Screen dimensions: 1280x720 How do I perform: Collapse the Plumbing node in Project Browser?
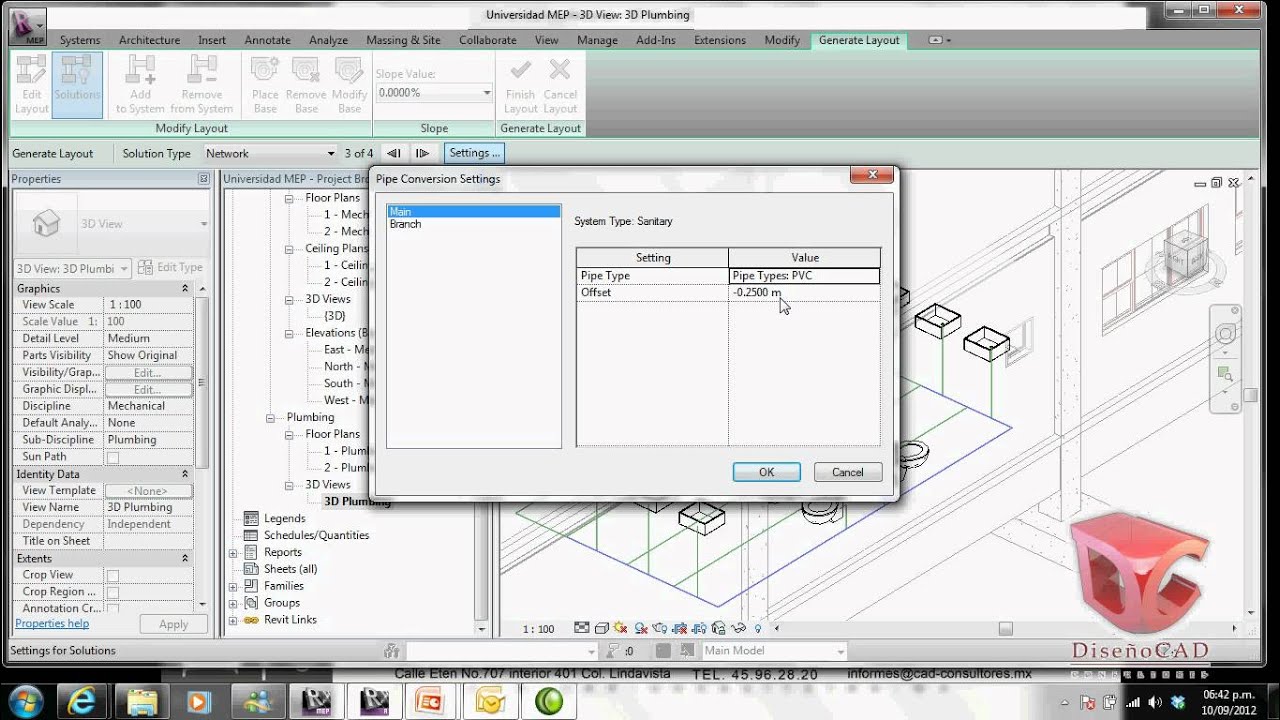(270, 417)
